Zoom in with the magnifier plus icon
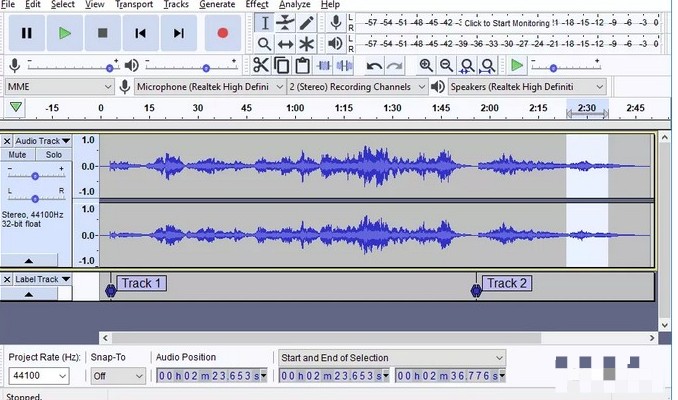The width and height of the screenshot is (678, 400). pos(426,66)
